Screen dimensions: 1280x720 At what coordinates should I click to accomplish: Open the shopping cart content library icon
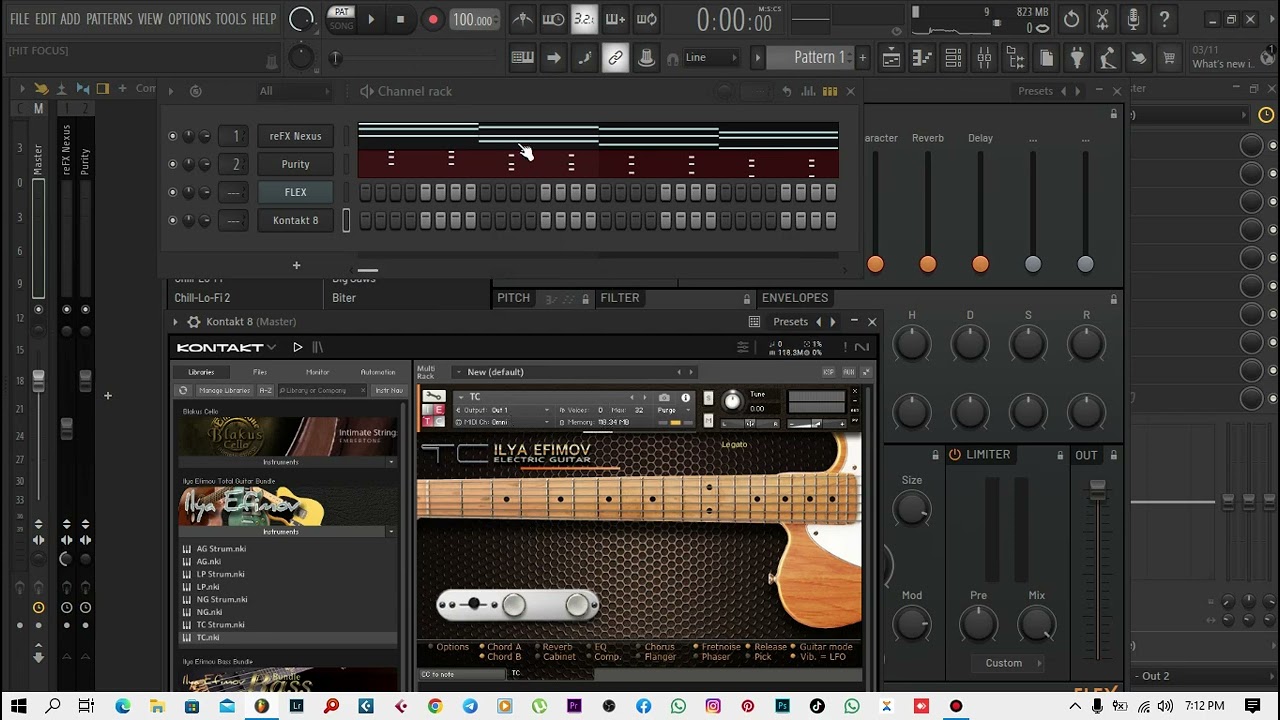pyautogui.click(x=1169, y=58)
